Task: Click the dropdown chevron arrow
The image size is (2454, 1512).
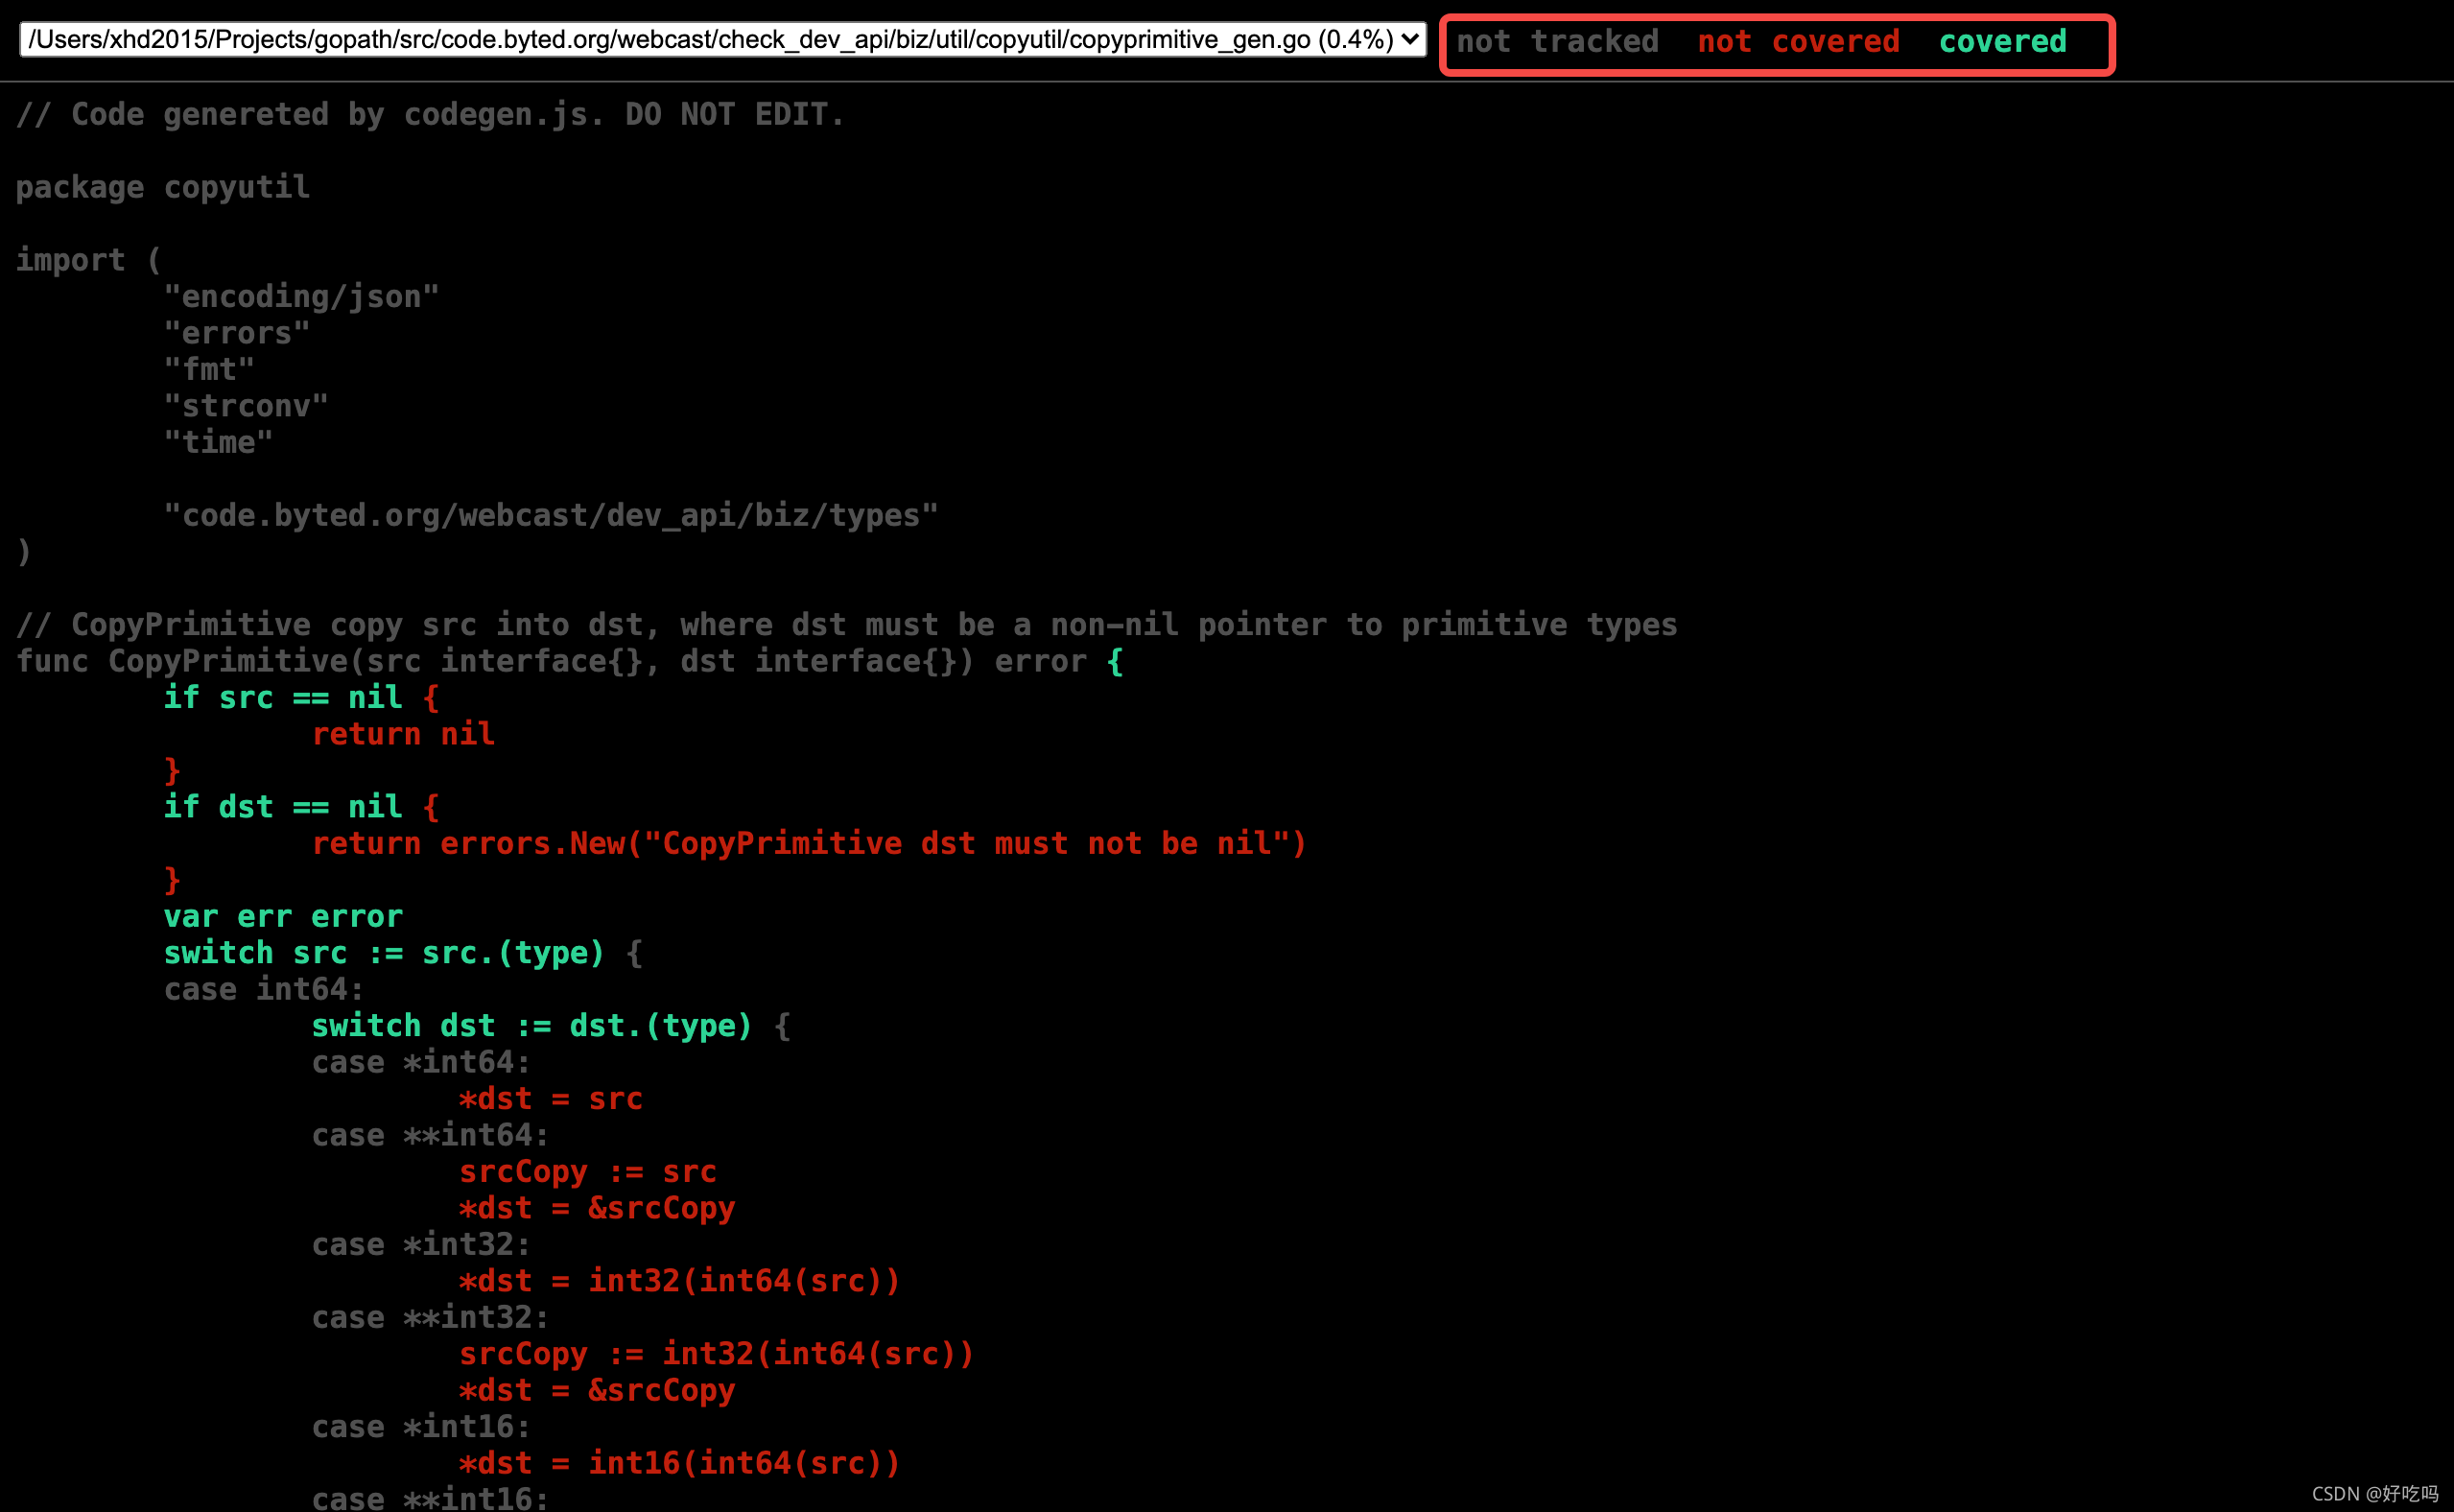Action: pyautogui.click(x=1410, y=40)
